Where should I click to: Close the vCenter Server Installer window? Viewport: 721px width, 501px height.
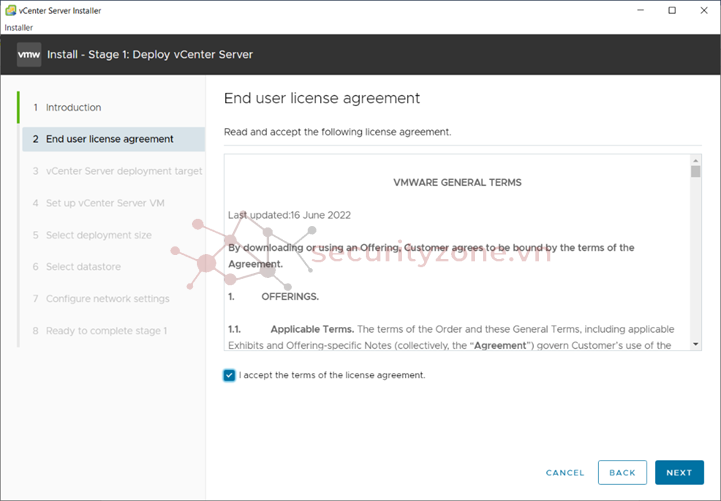[x=704, y=10]
